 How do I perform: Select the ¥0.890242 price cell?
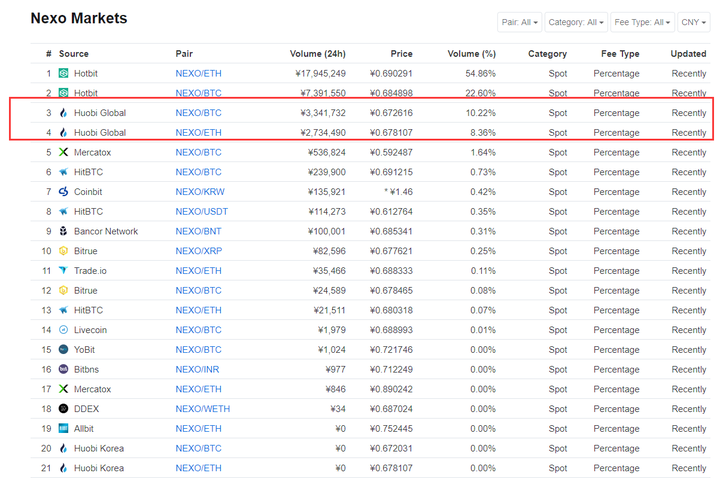pyautogui.click(x=391, y=389)
